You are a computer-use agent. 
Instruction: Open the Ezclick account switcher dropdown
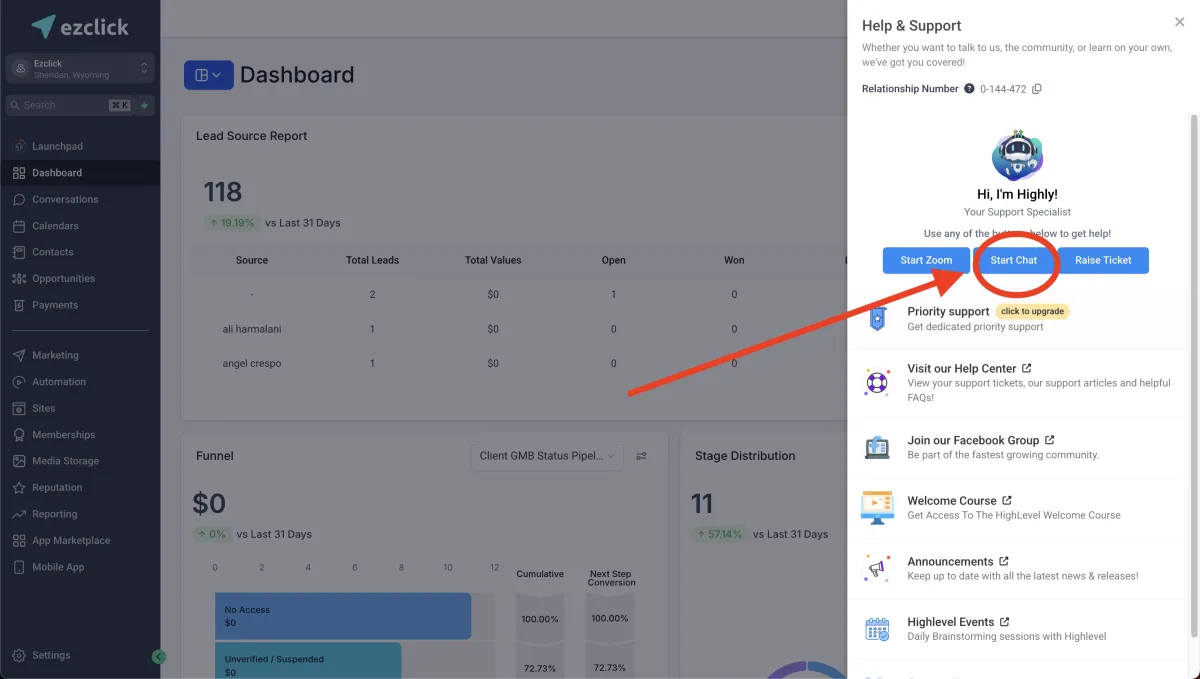click(80, 68)
